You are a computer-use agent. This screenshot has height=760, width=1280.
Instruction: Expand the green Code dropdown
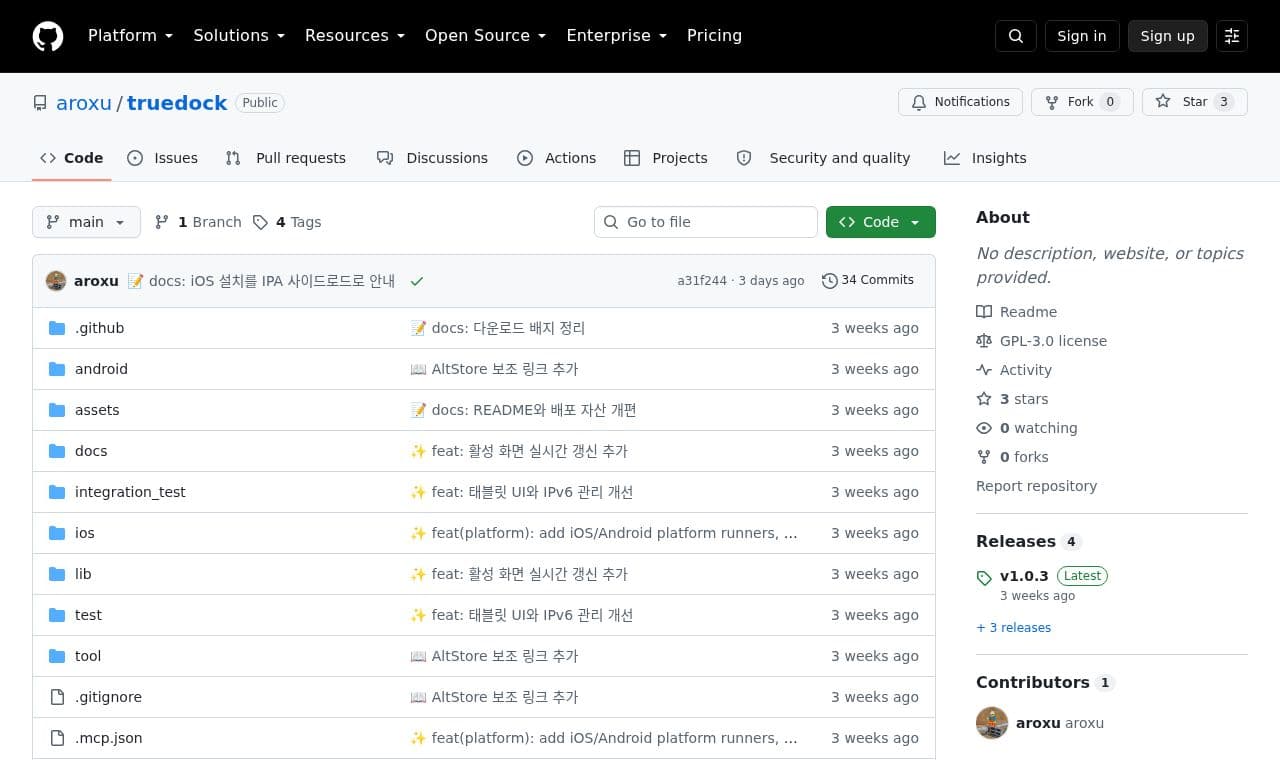[881, 222]
